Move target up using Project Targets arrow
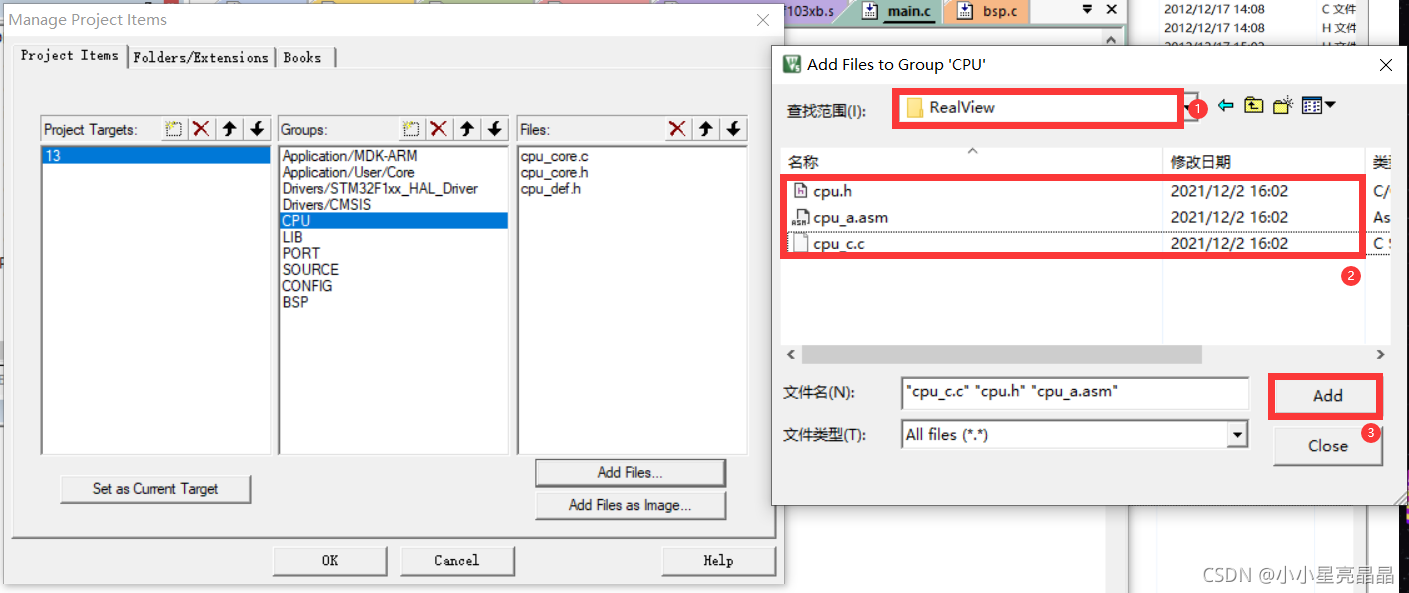1409x593 pixels. click(230, 129)
